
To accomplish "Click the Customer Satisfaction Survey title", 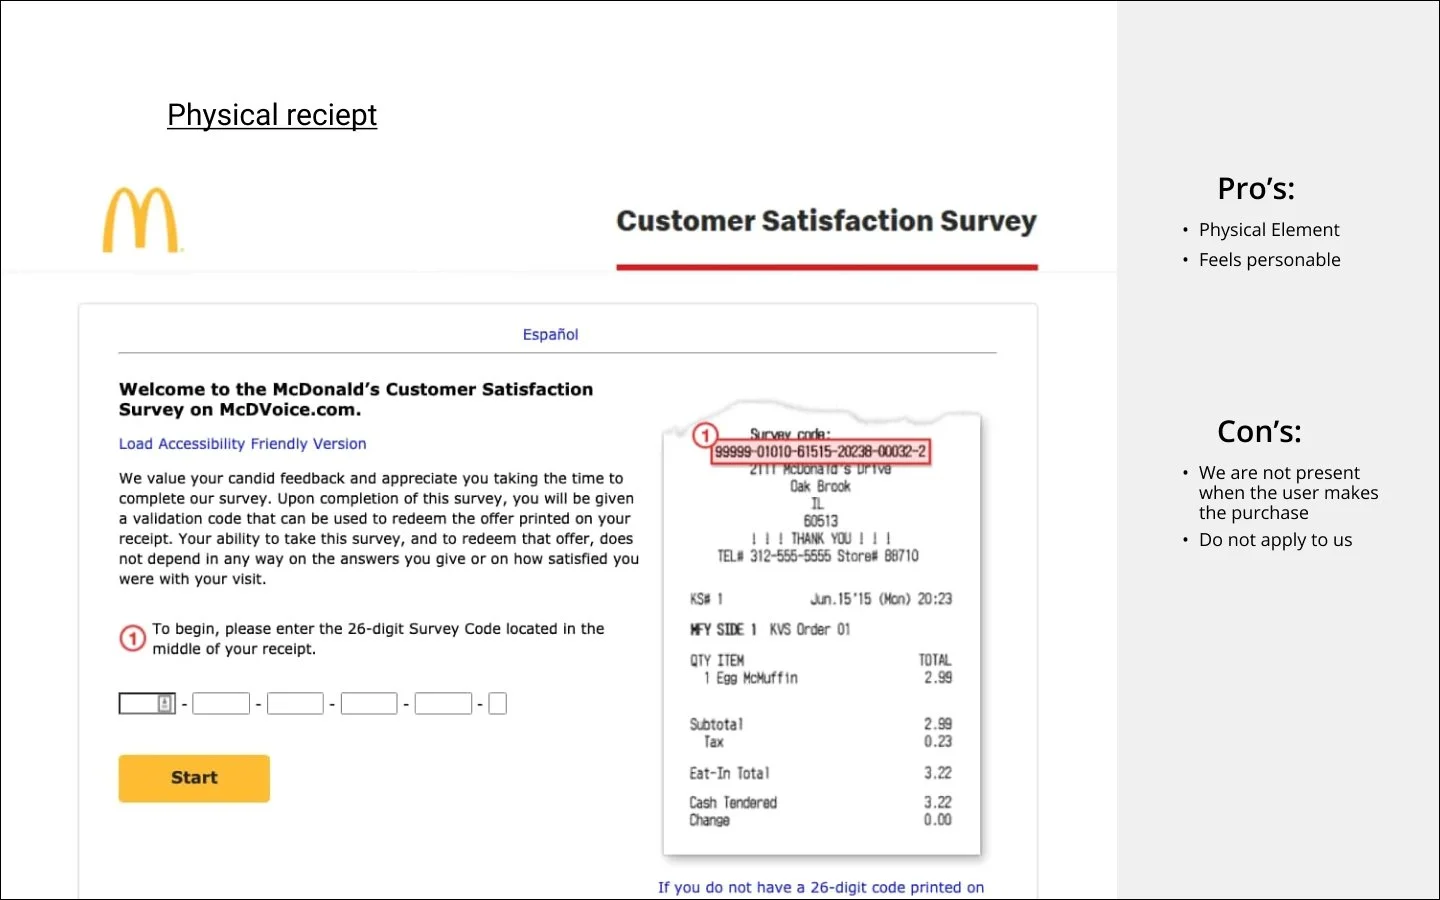I will tap(826, 221).
